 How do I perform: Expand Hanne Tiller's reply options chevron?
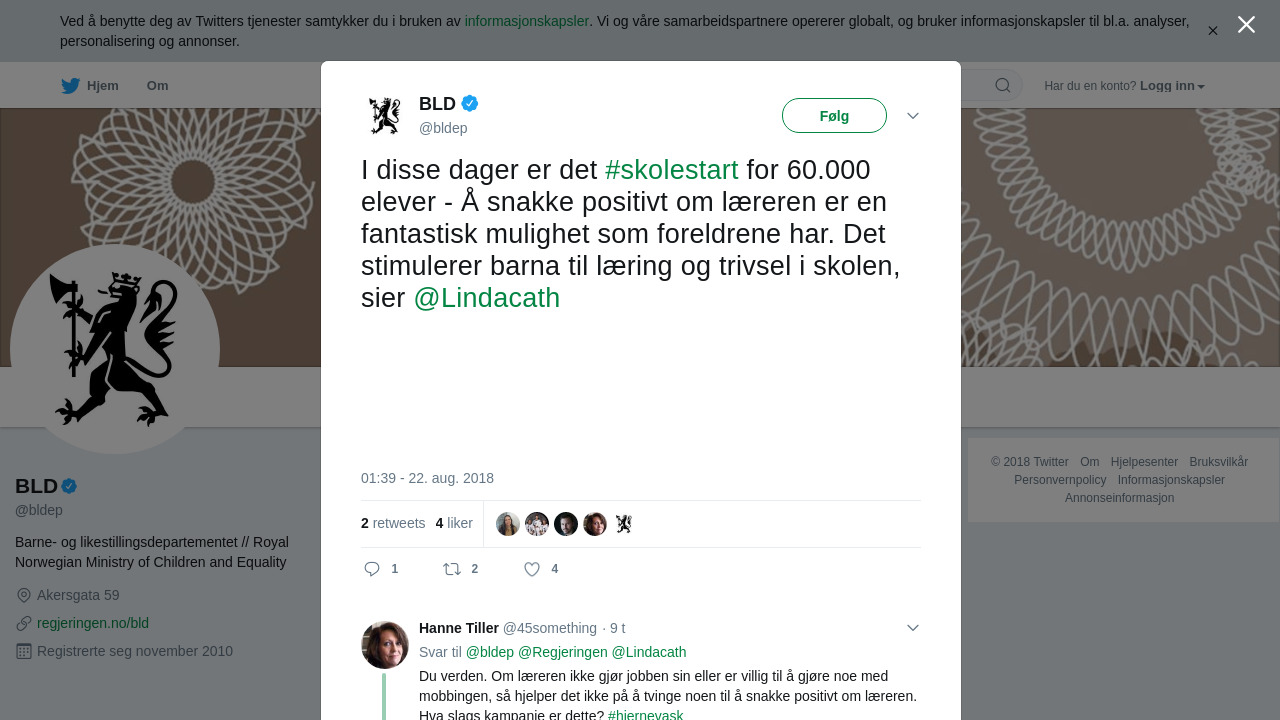[x=913, y=628]
